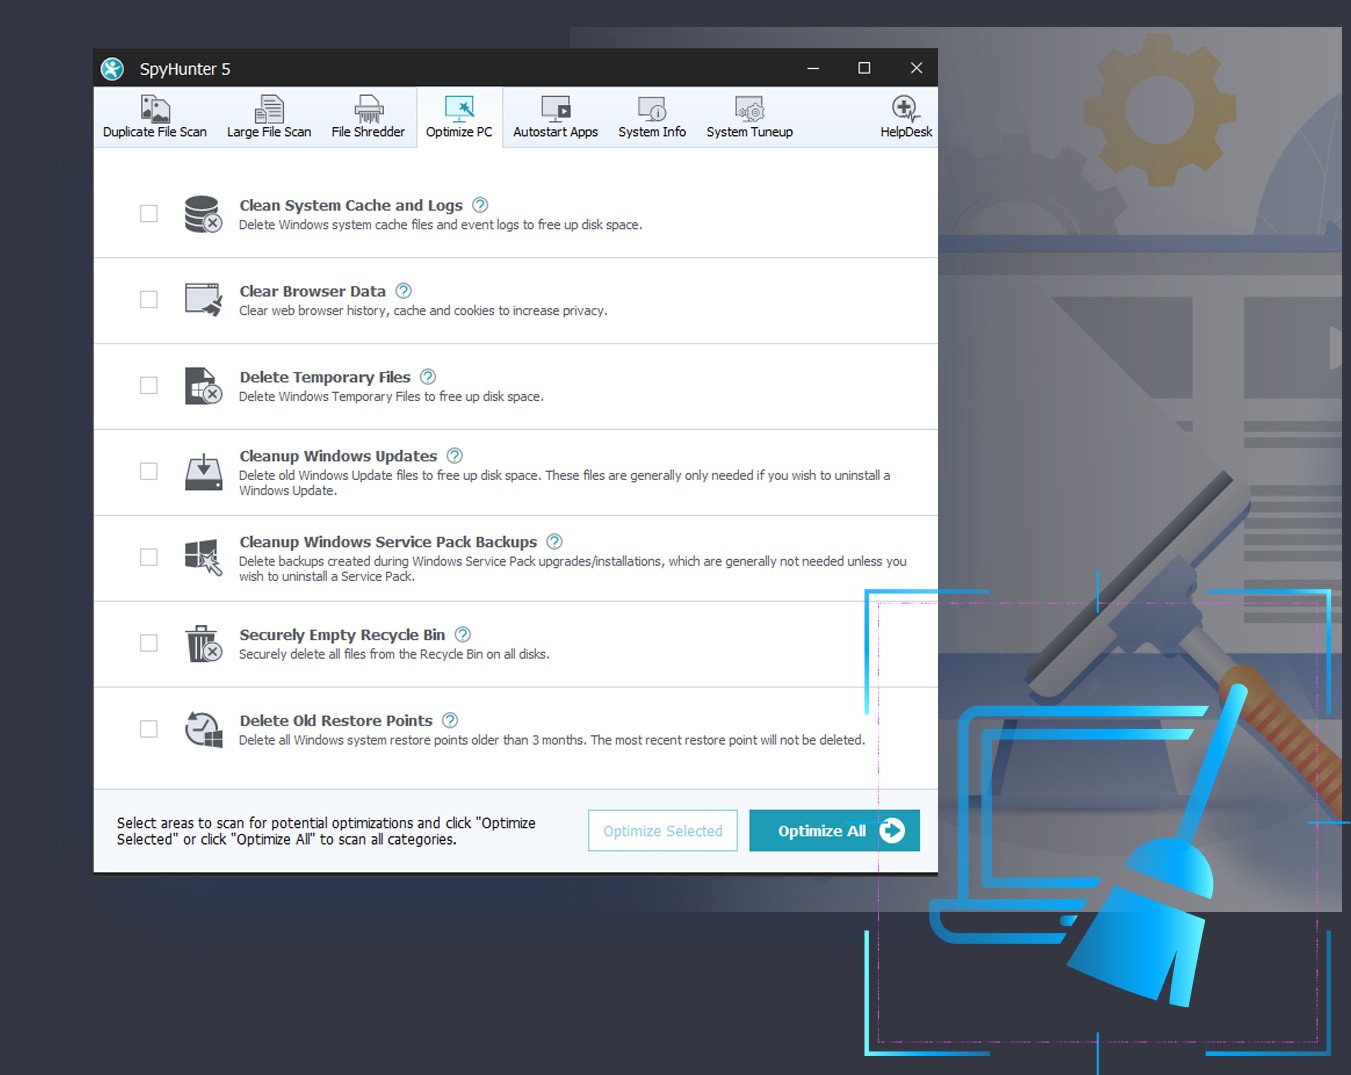
Task: View System Info
Action: pos(651,115)
